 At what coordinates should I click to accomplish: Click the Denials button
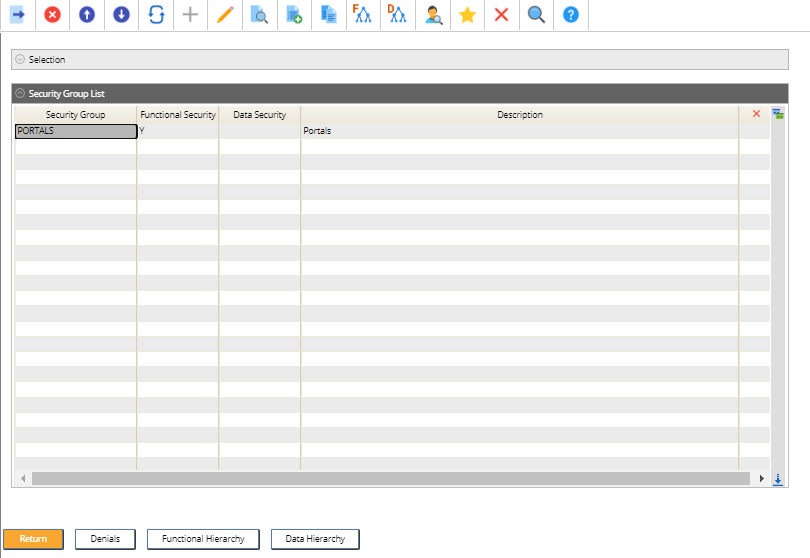[105, 539]
